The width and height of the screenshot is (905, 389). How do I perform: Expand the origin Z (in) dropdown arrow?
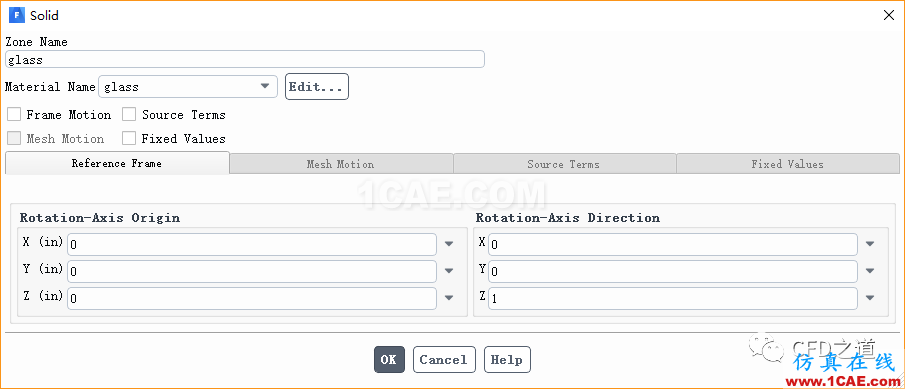pos(449,298)
